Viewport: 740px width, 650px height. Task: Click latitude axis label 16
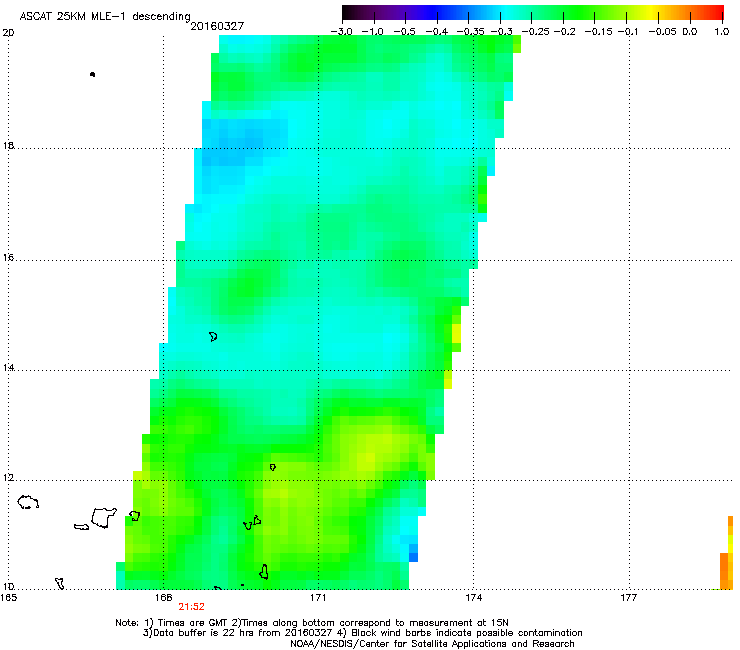tap(8, 258)
